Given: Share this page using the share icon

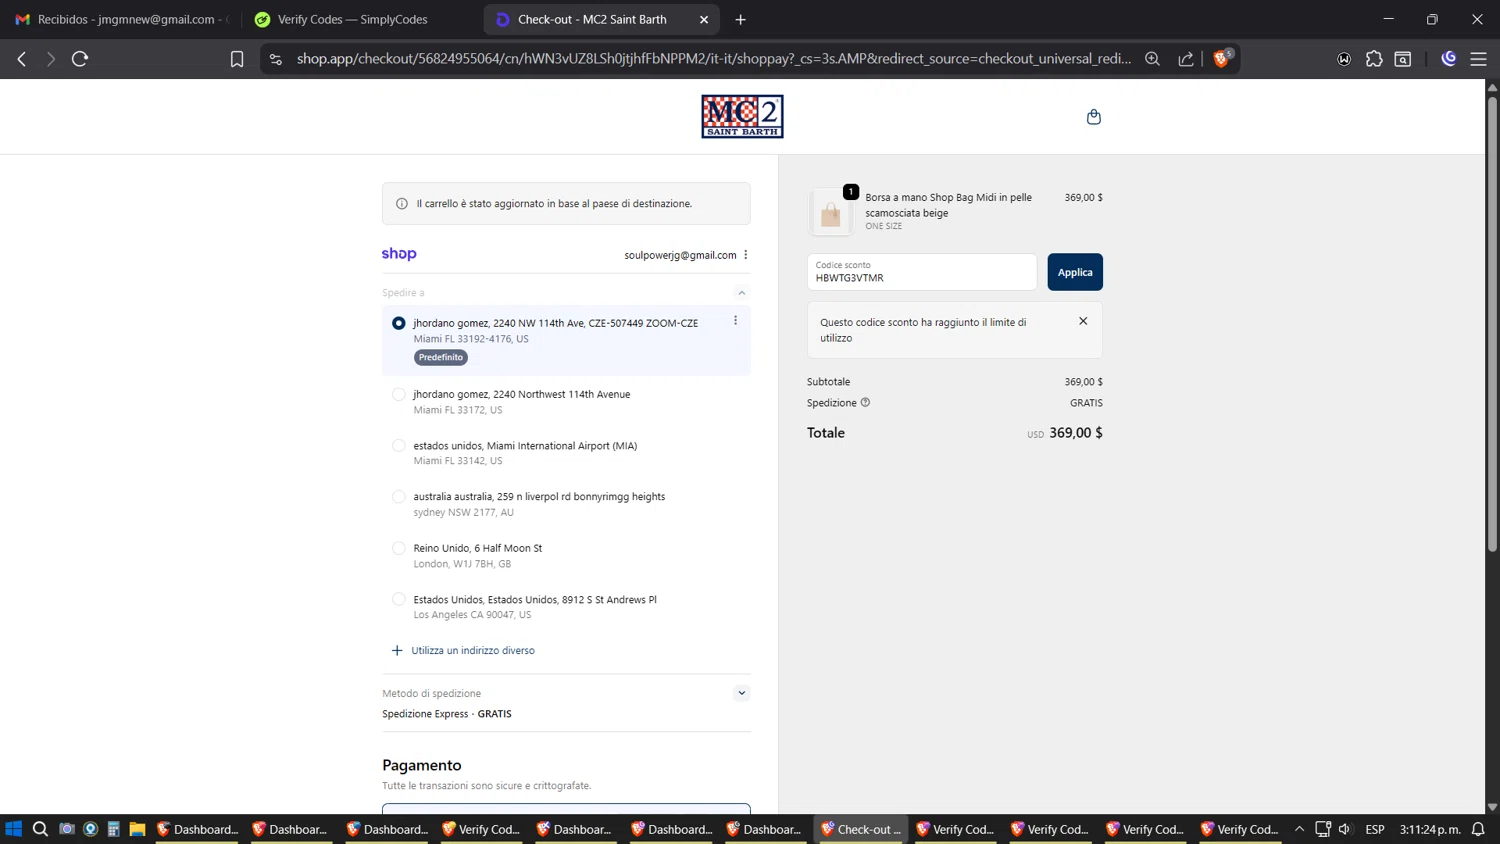Looking at the screenshot, I should 1186,59.
